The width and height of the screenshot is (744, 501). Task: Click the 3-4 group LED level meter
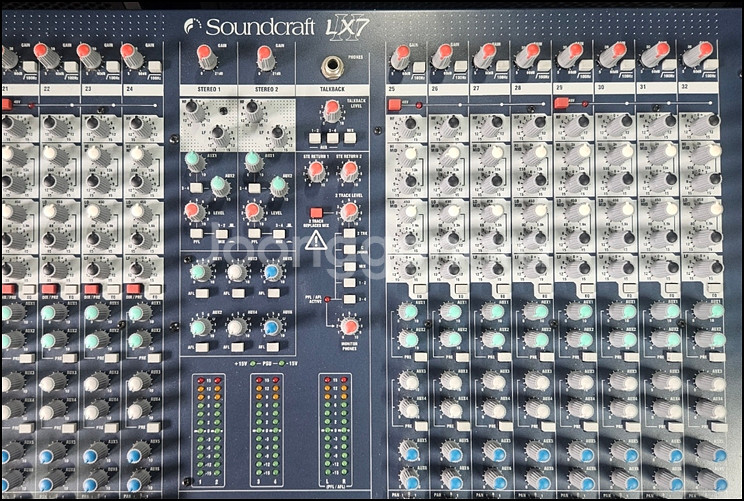(x=267, y=430)
